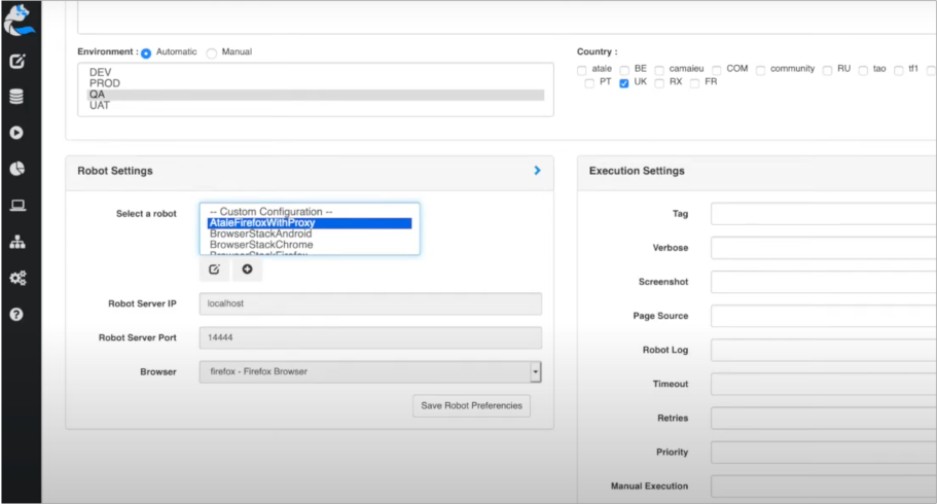The image size is (937, 504).
Task: Open the Retries dropdown field
Action: (x=823, y=418)
